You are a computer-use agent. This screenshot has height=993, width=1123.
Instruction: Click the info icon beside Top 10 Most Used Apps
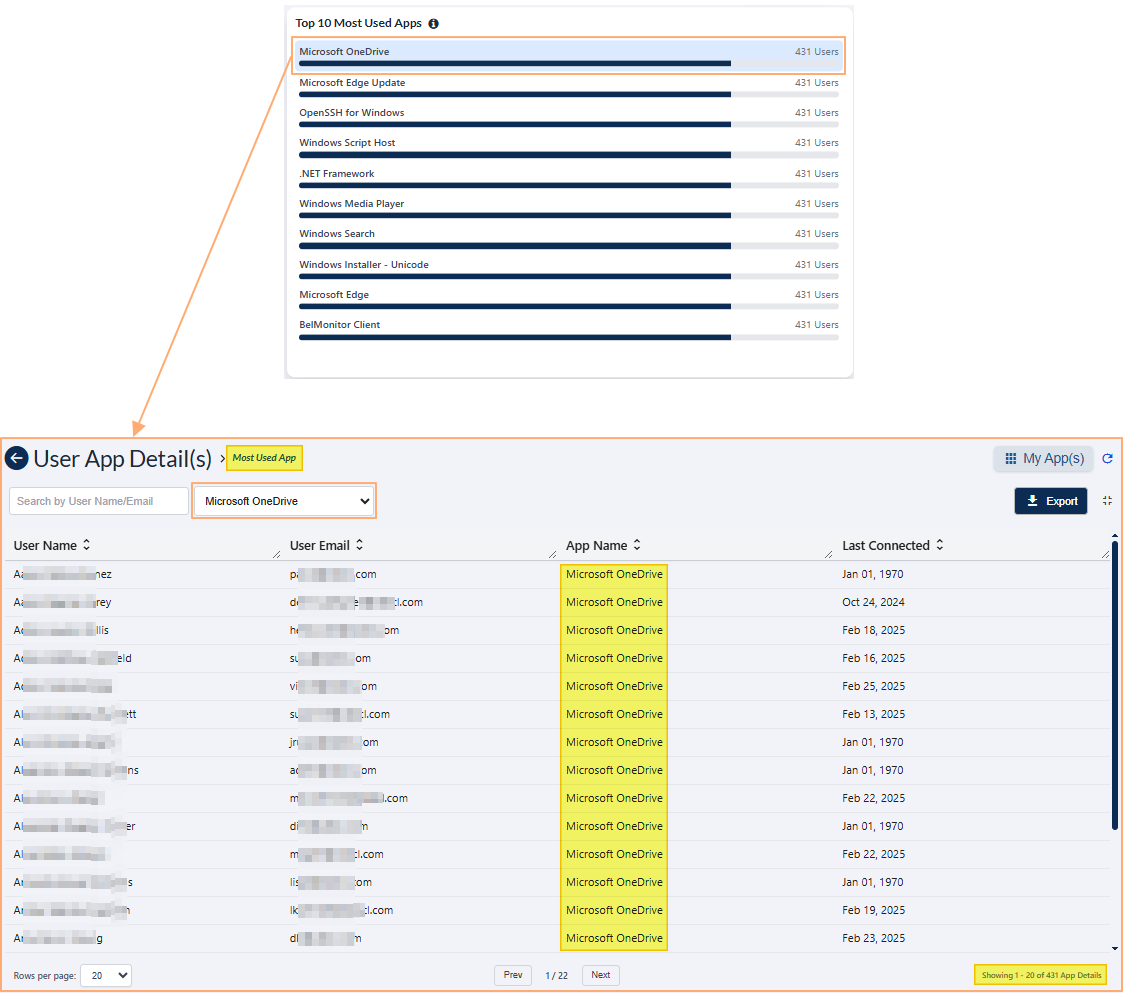point(433,22)
